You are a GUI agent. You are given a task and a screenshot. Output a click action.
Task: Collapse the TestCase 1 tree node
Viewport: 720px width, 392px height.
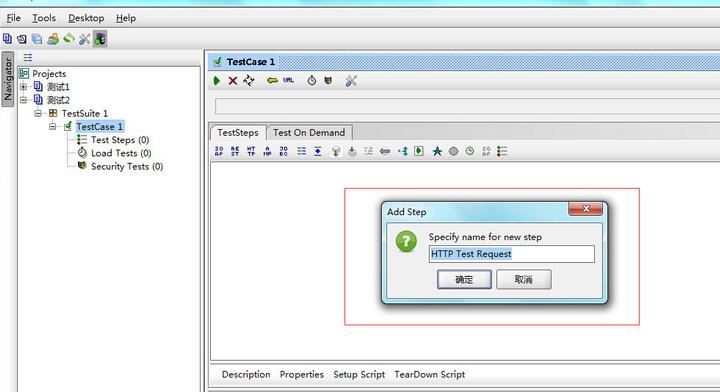pos(53,126)
